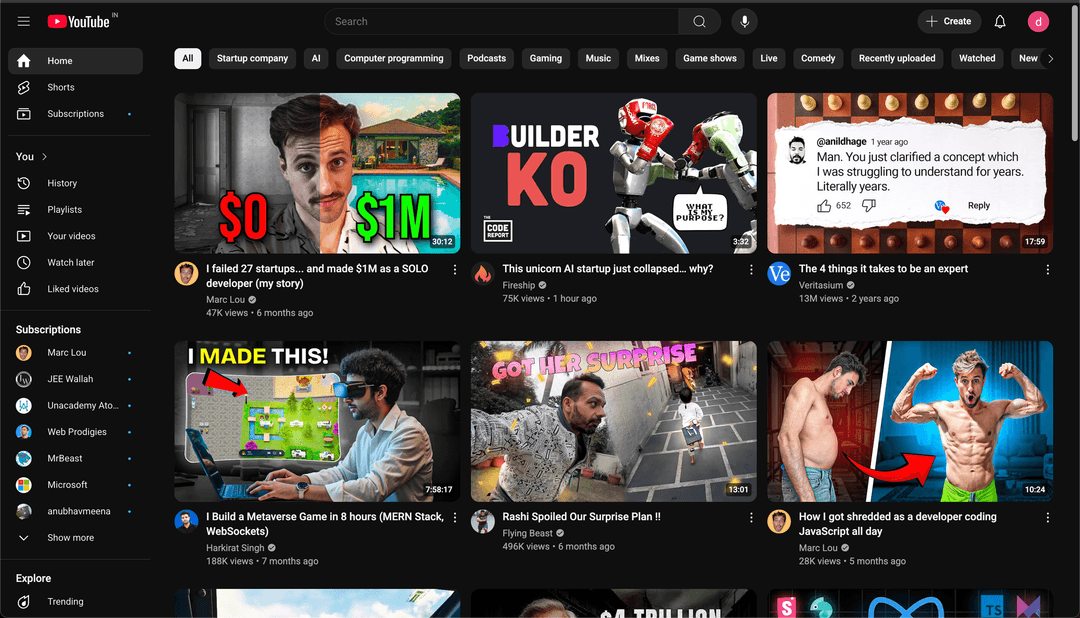1080x618 pixels.
Task: Click Fireship channel avatar
Action: pyautogui.click(x=483, y=274)
